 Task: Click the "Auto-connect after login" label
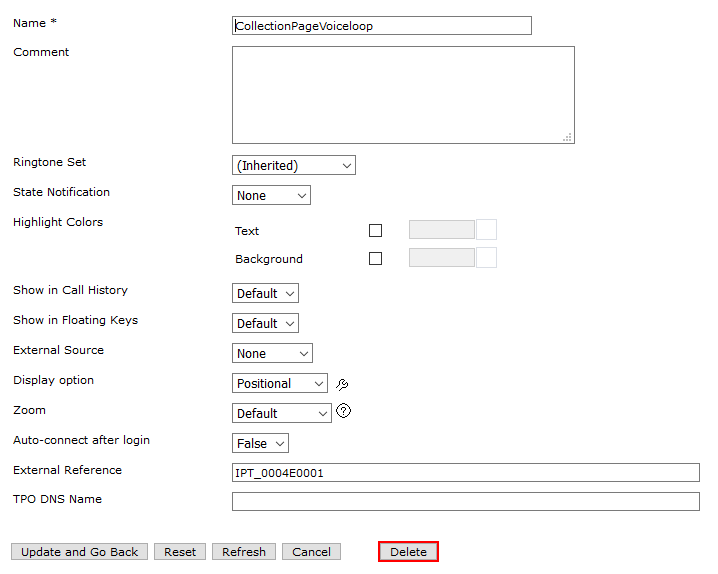tap(82, 440)
